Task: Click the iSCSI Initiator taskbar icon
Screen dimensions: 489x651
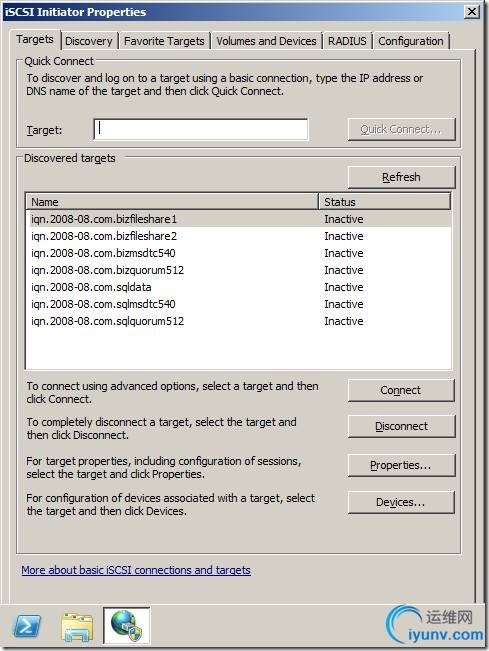Action: coord(127,625)
